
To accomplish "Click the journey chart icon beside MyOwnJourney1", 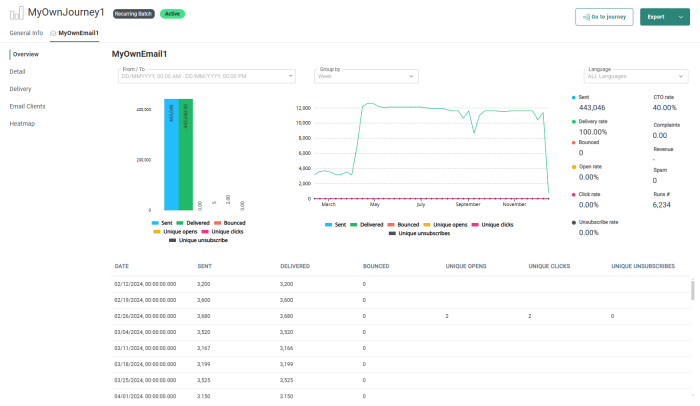I will click(15, 13).
